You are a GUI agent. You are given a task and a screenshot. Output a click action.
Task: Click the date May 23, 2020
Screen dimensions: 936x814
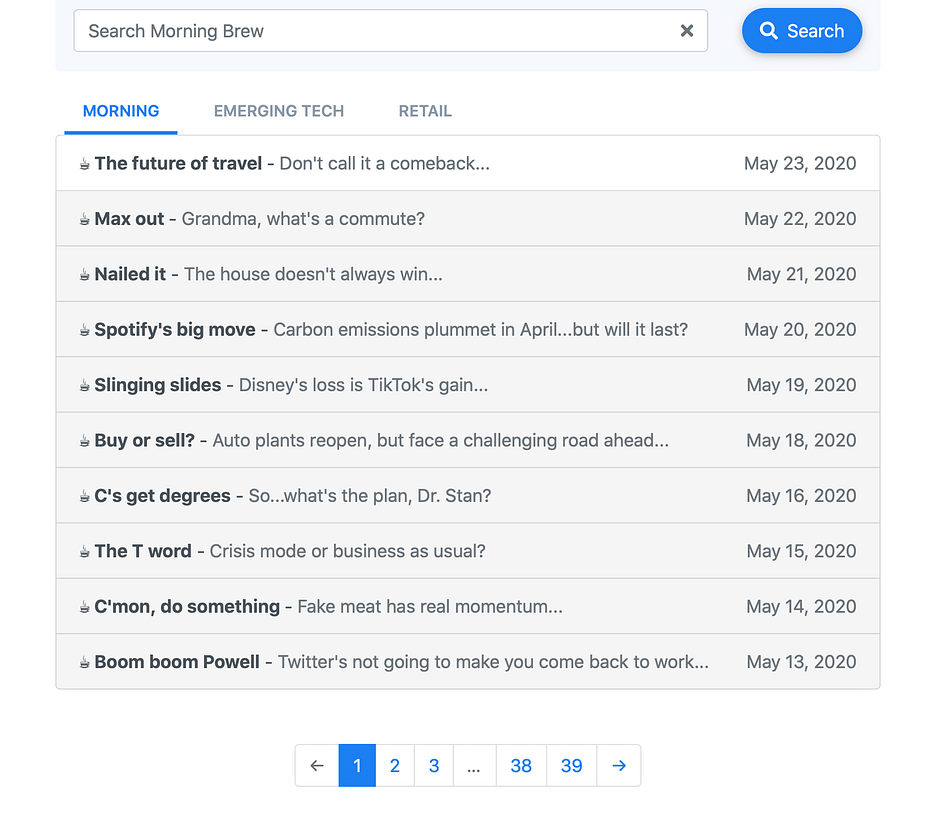tap(800, 163)
